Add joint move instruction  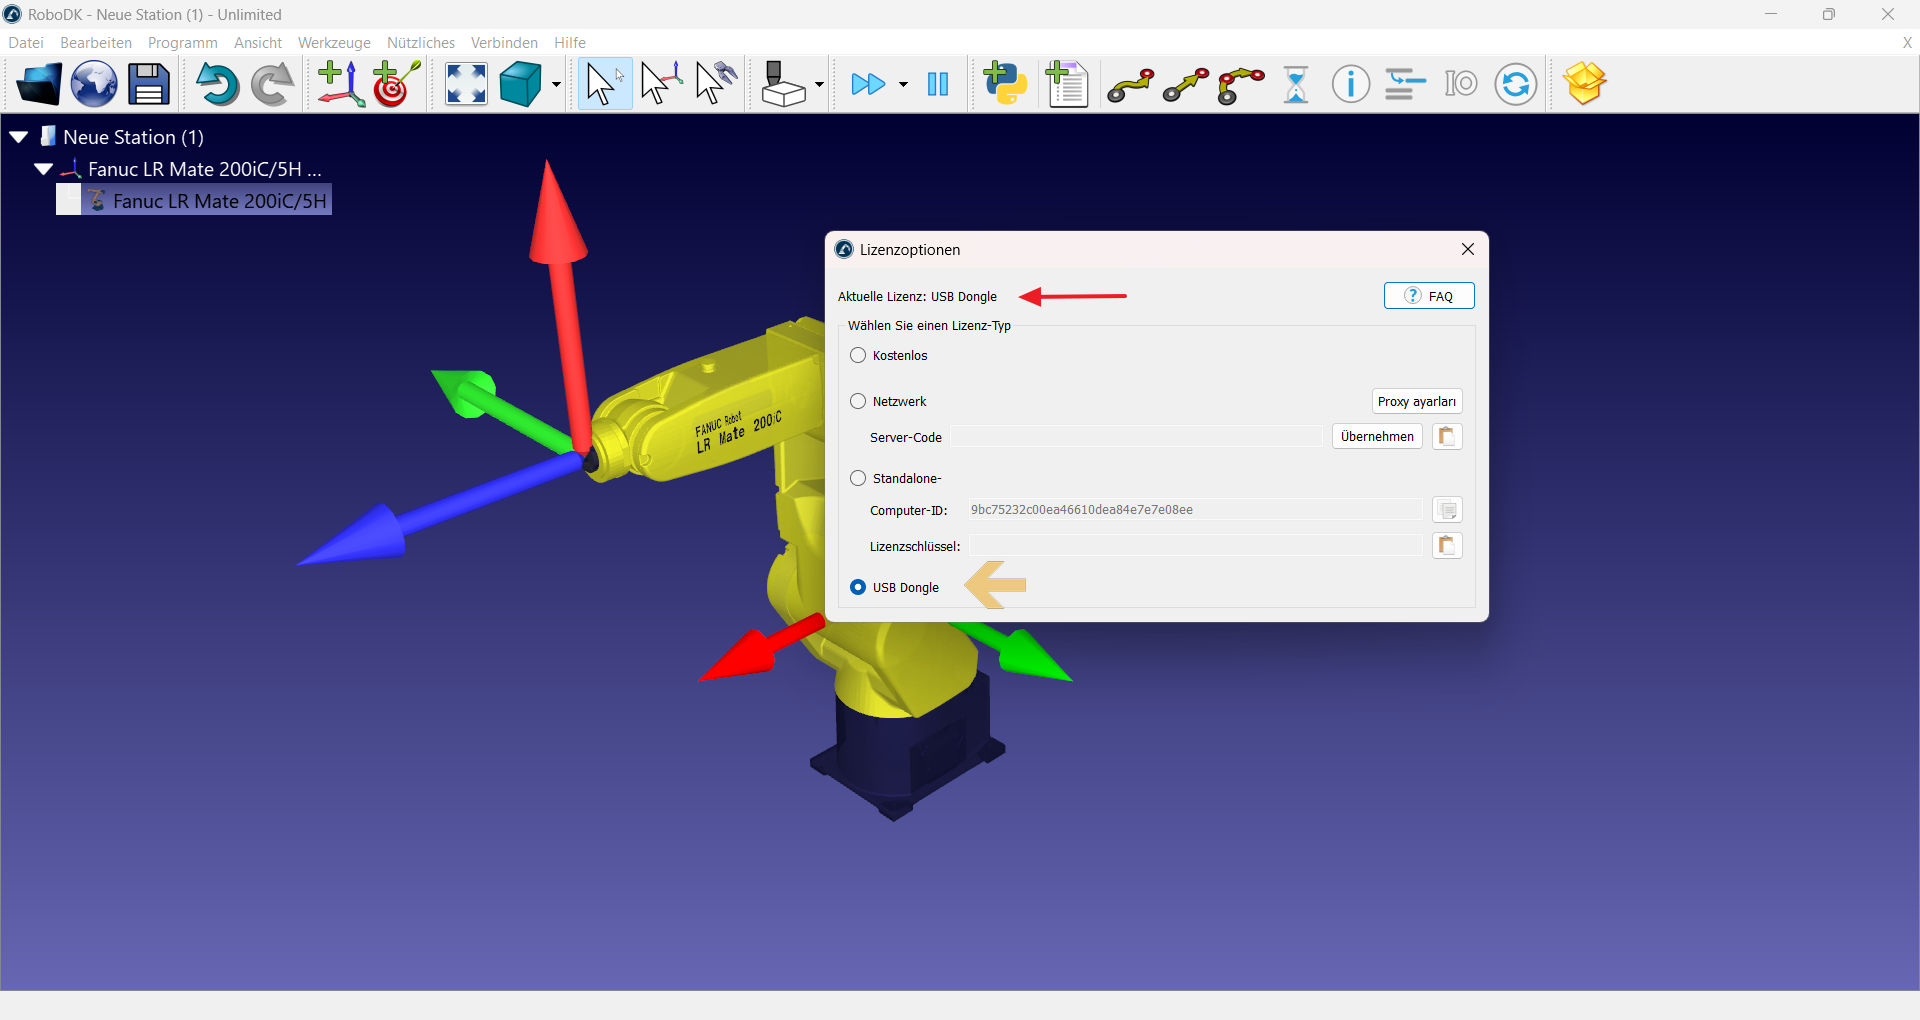tap(1131, 86)
